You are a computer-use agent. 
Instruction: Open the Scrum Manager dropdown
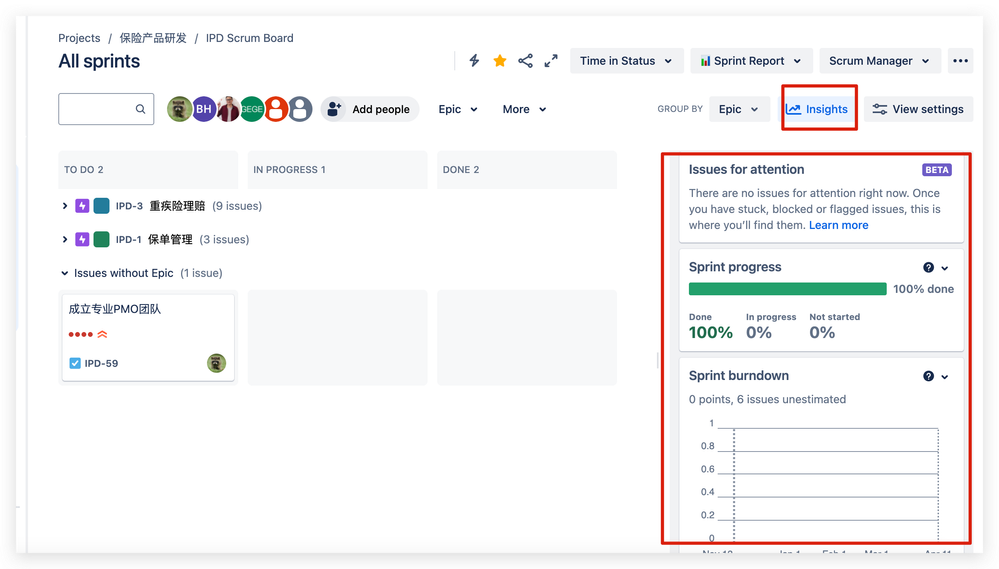point(879,61)
